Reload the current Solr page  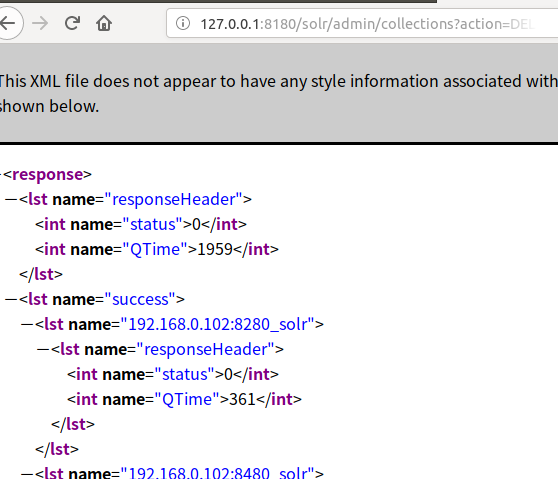point(72,23)
